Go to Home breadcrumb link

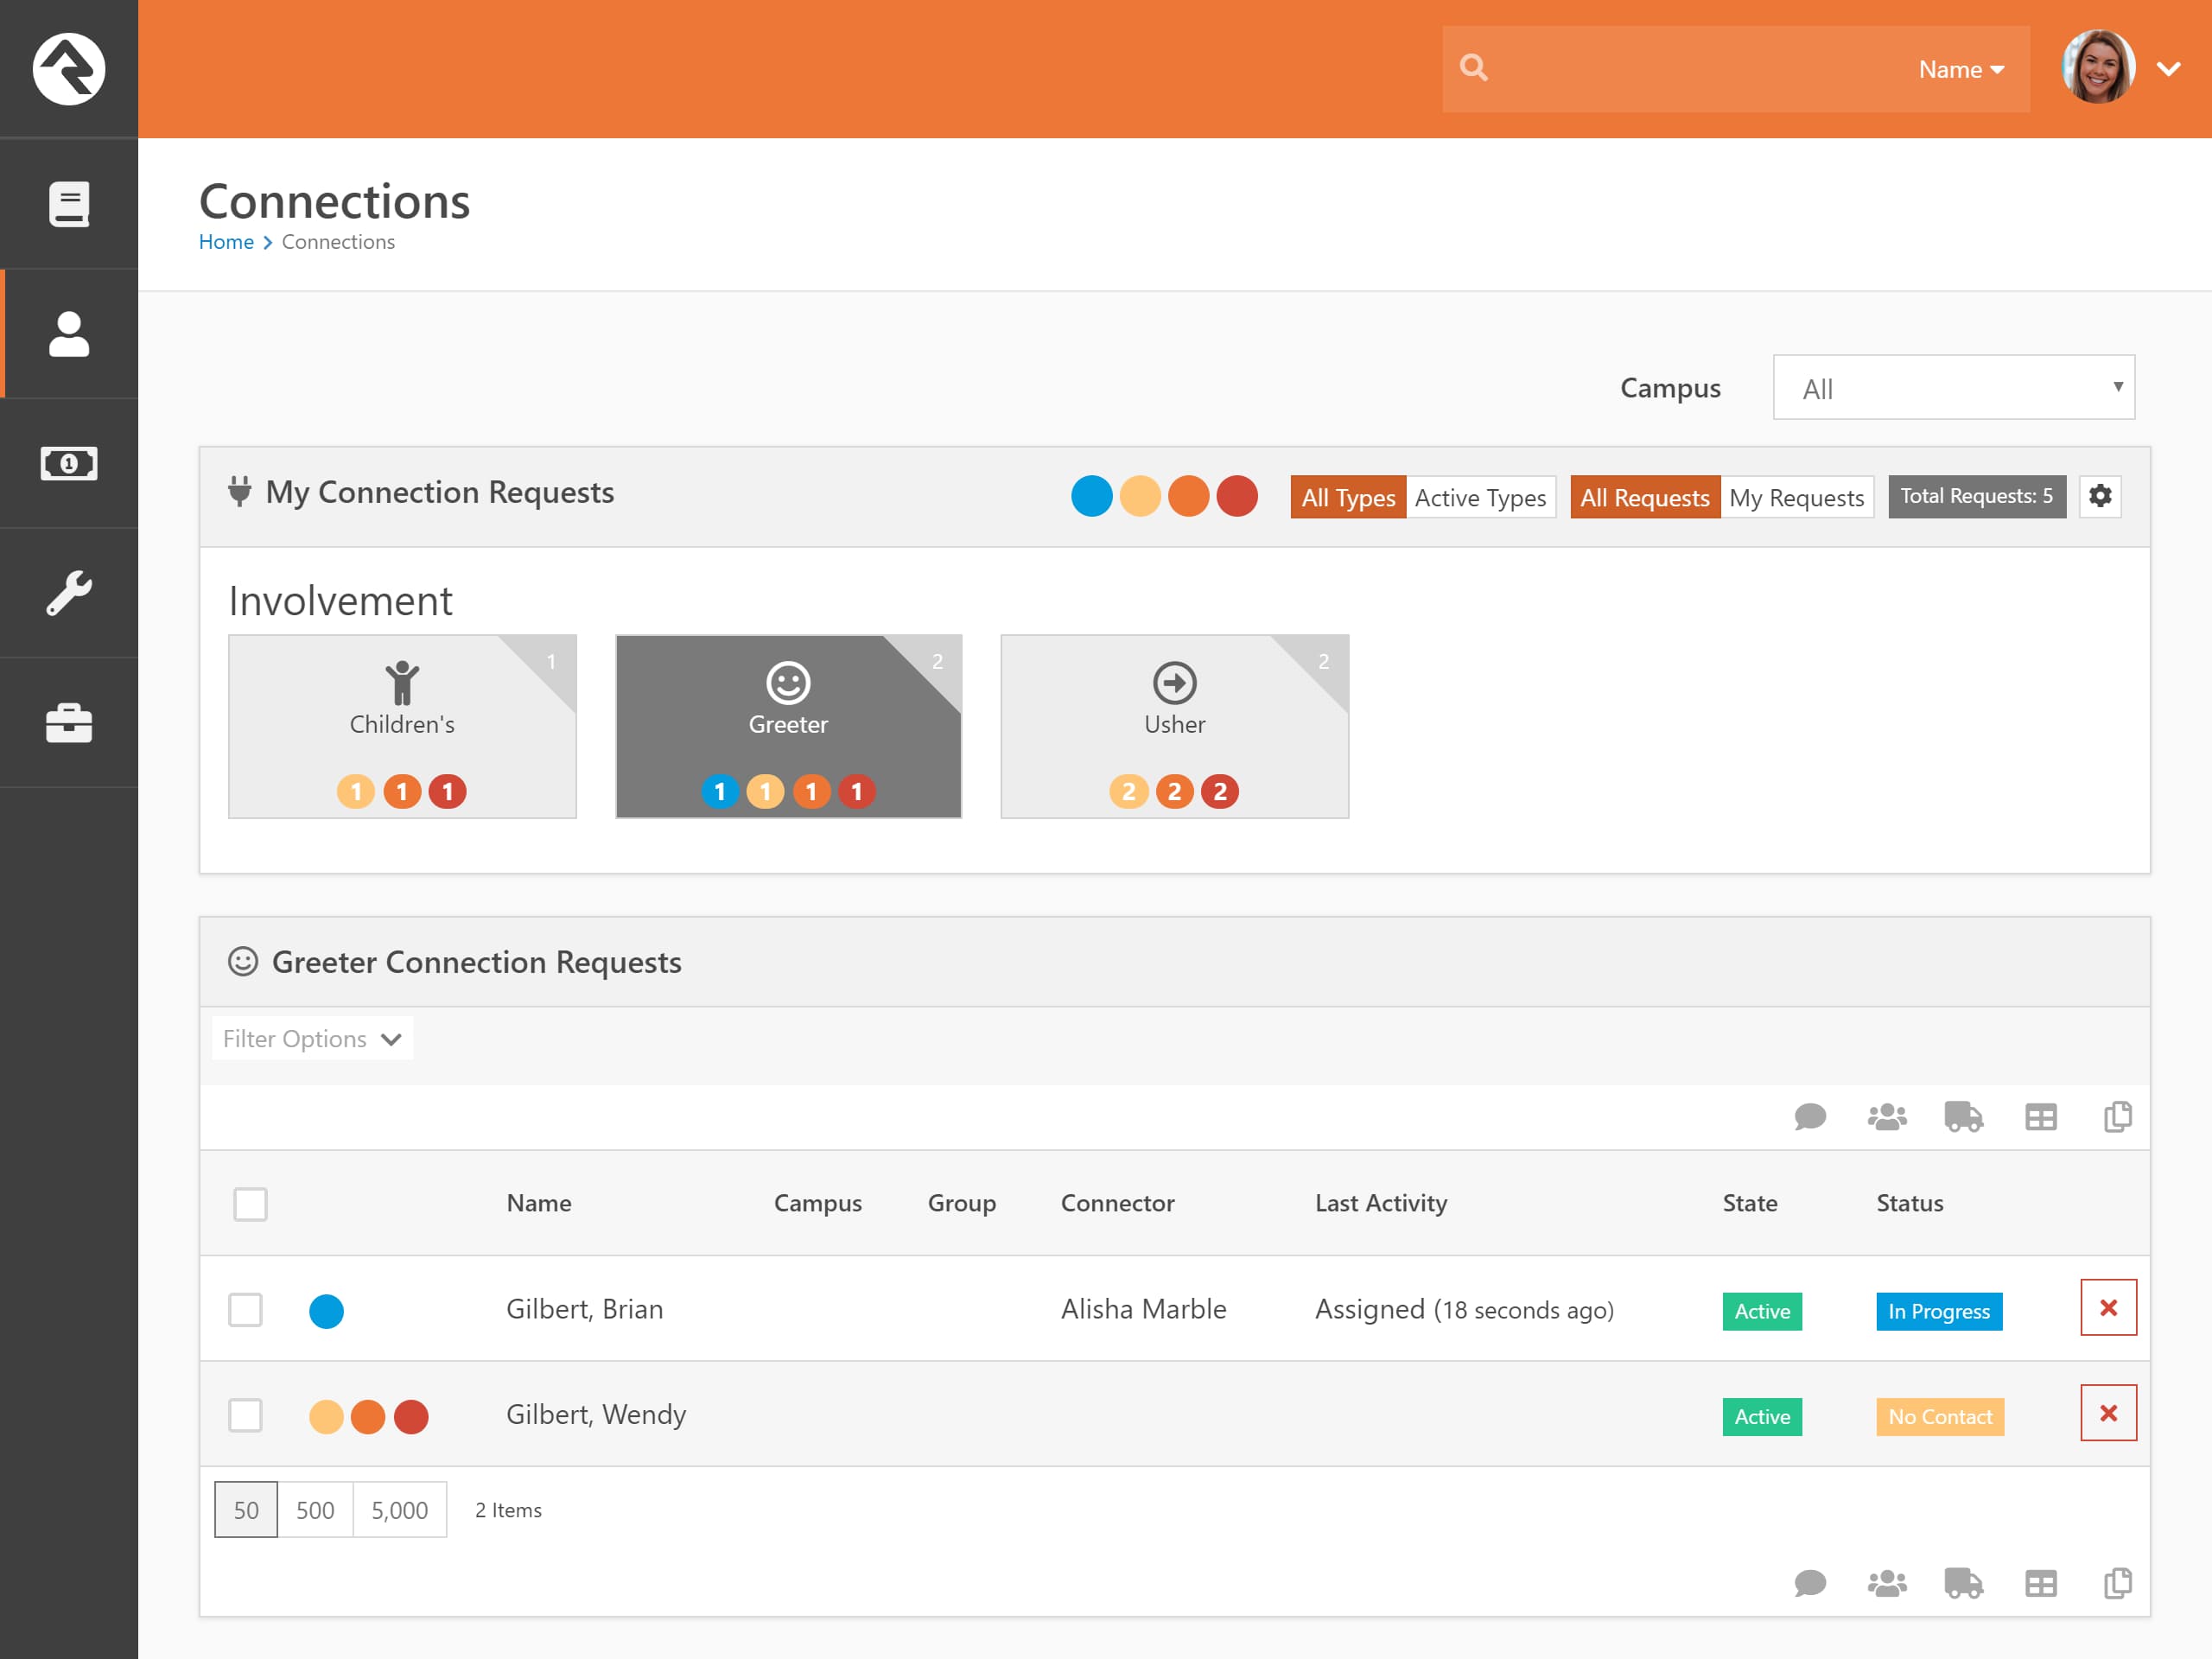coord(226,242)
